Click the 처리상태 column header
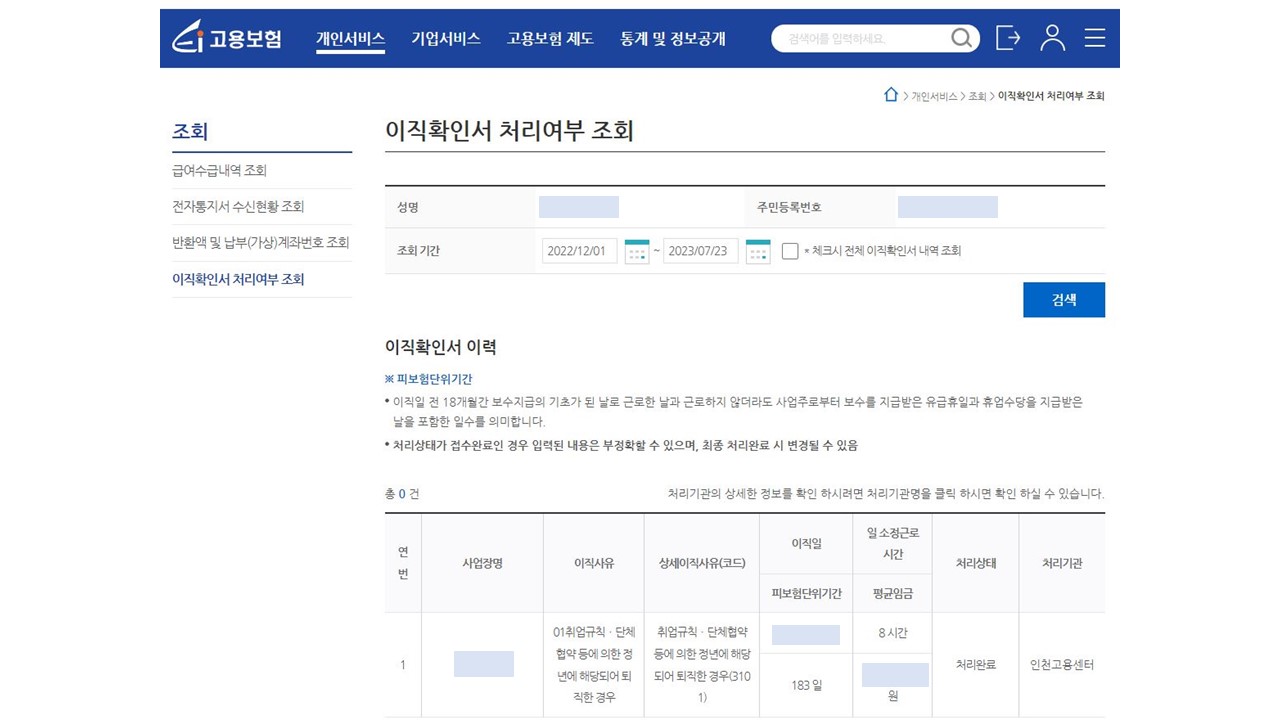1280x720 pixels. coord(975,564)
